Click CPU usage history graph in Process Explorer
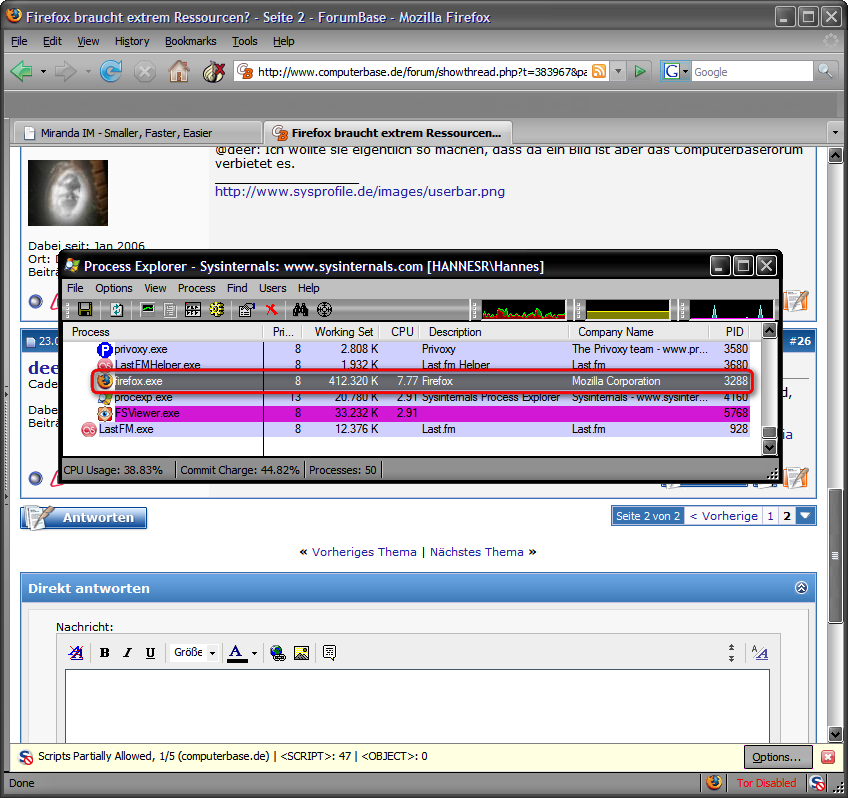 tap(523, 310)
